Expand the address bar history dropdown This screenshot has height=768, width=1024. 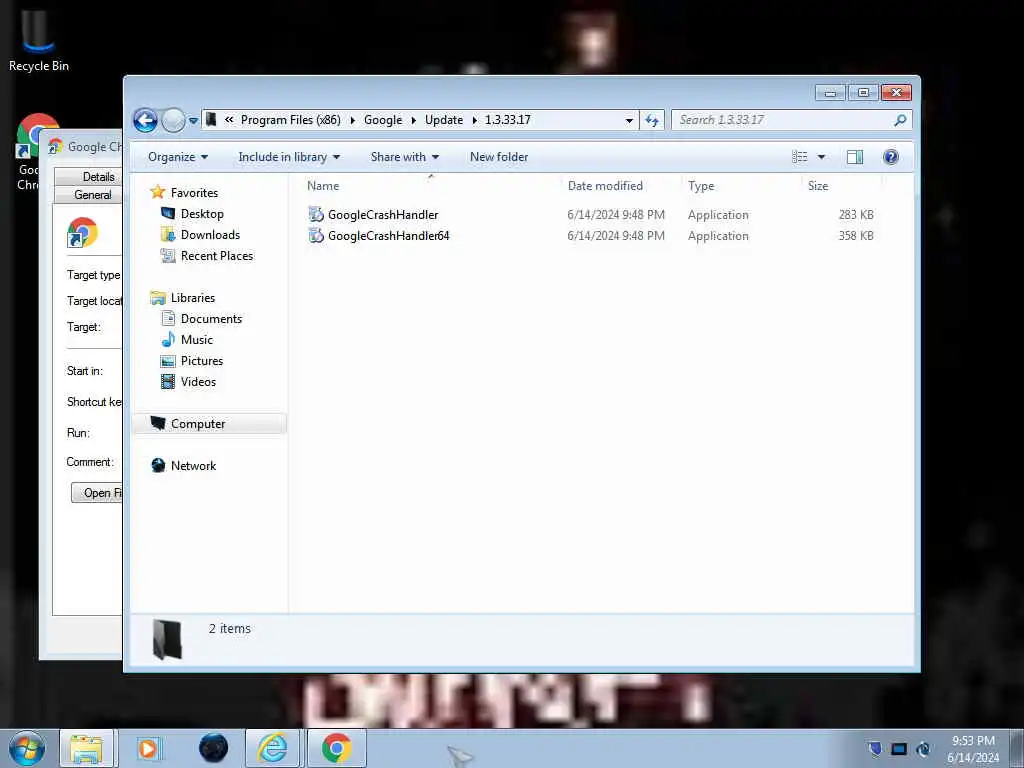(x=629, y=120)
